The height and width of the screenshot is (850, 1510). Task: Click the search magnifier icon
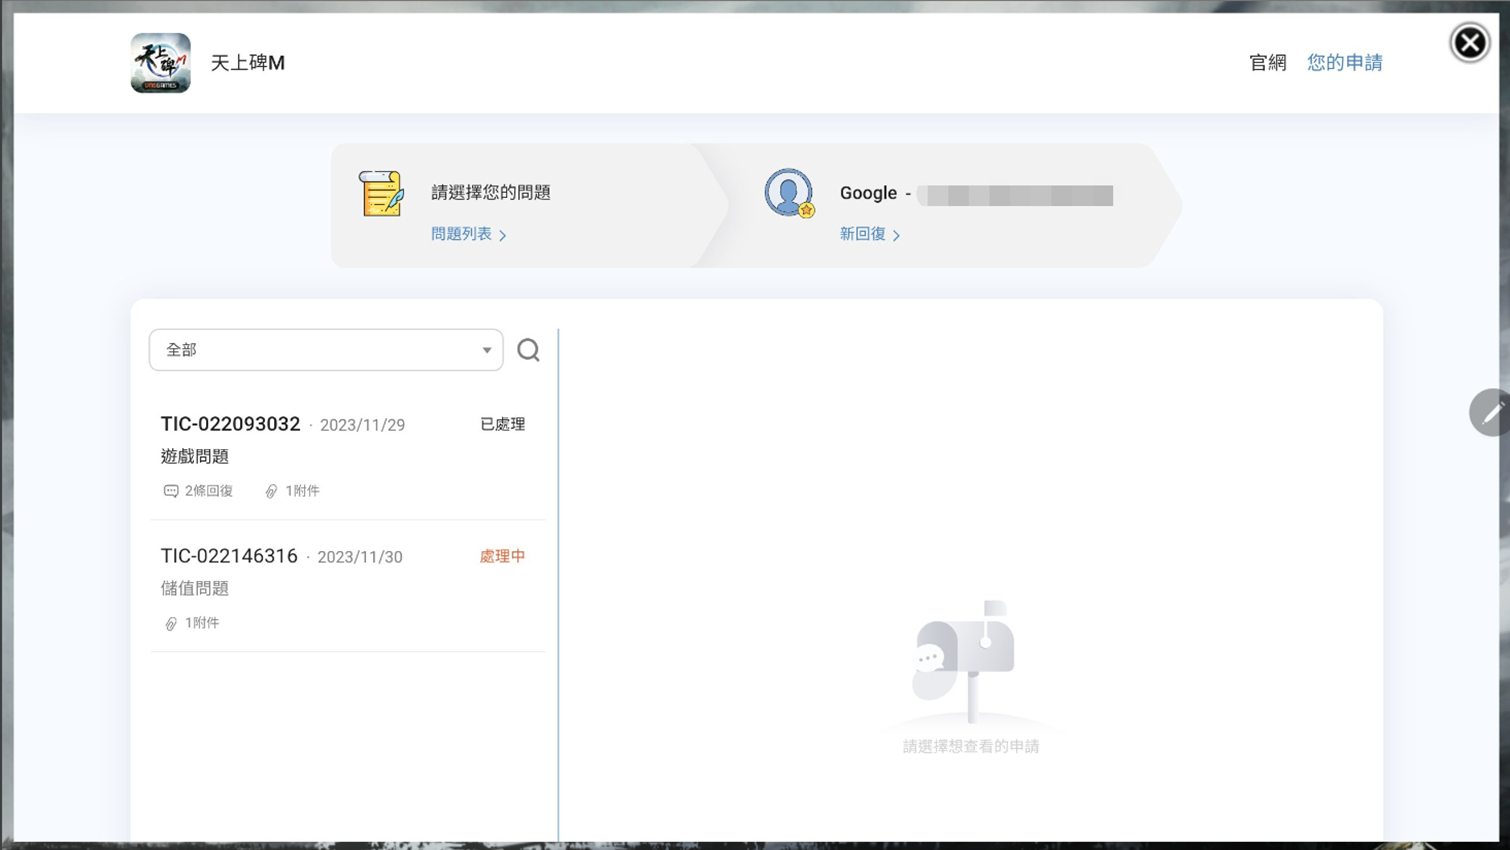coord(528,350)
